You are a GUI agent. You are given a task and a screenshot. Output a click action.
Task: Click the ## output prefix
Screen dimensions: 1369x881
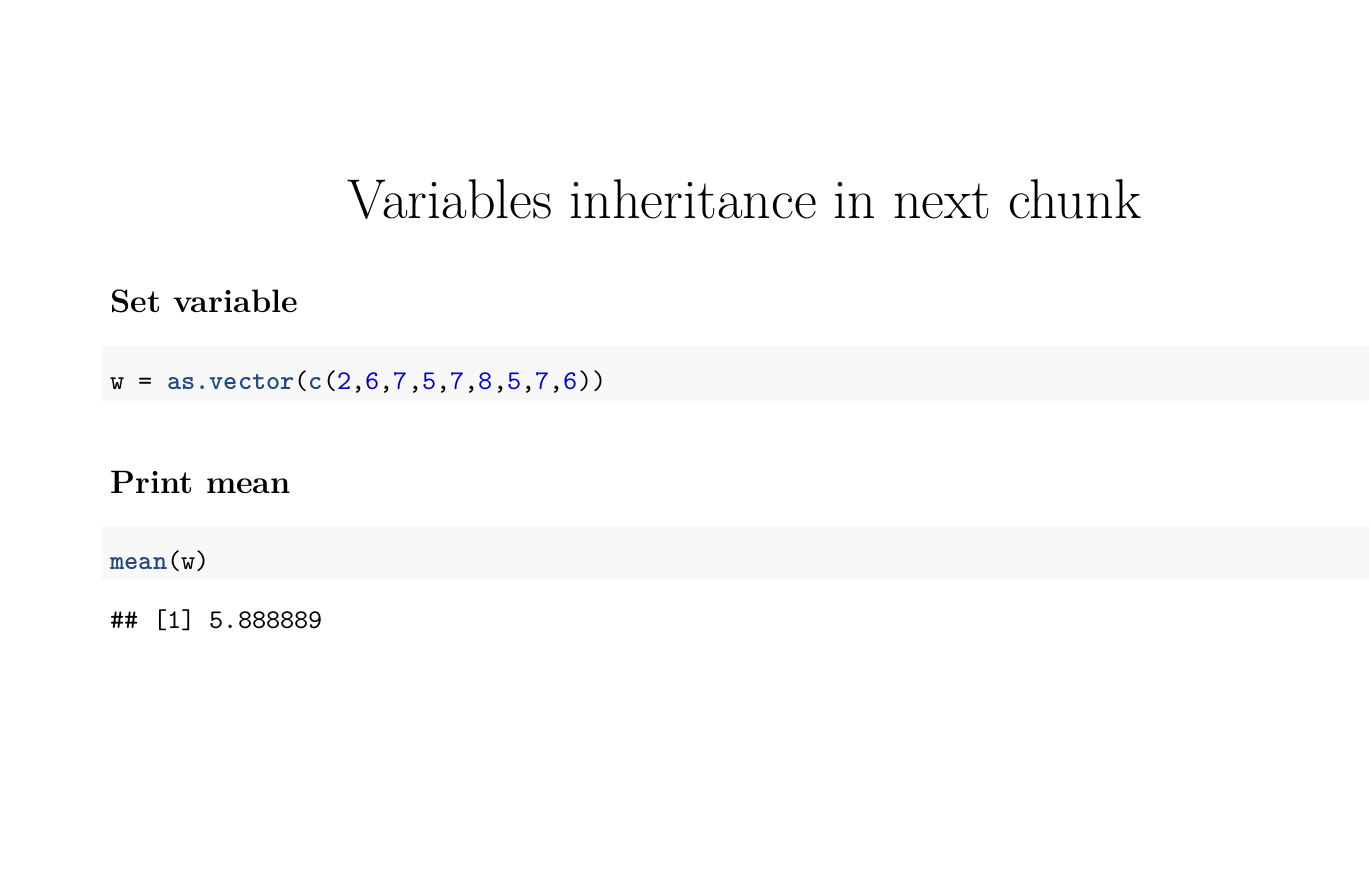click(x=124, y=621)
